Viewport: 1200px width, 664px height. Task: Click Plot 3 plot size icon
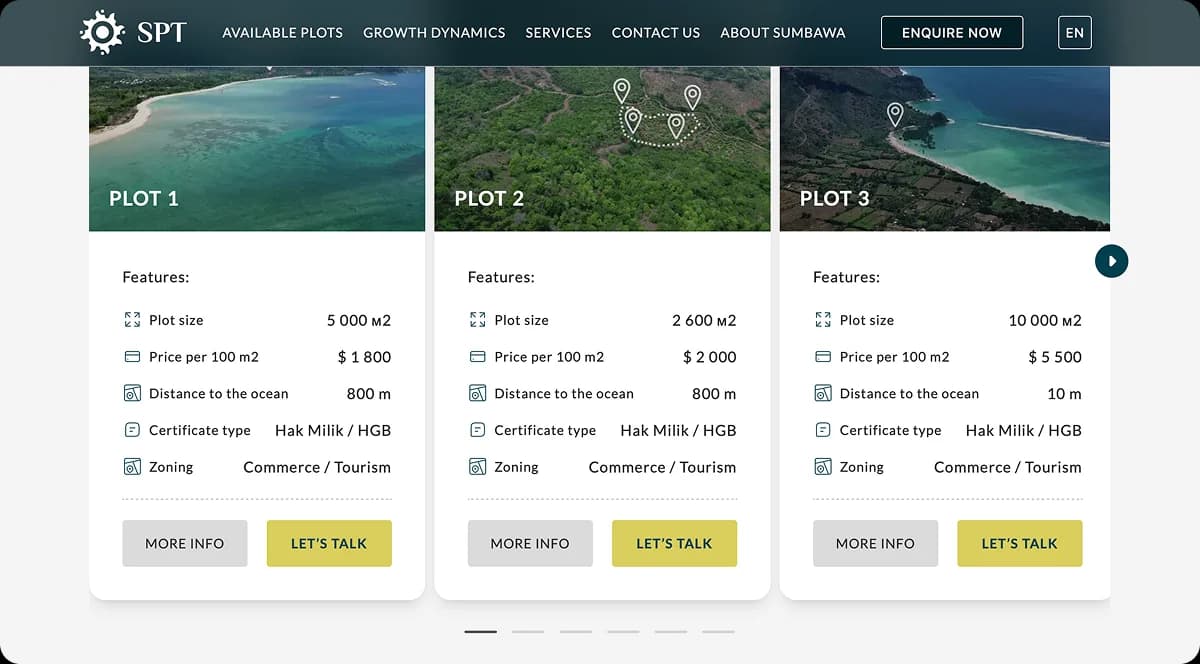coord(822,320)
